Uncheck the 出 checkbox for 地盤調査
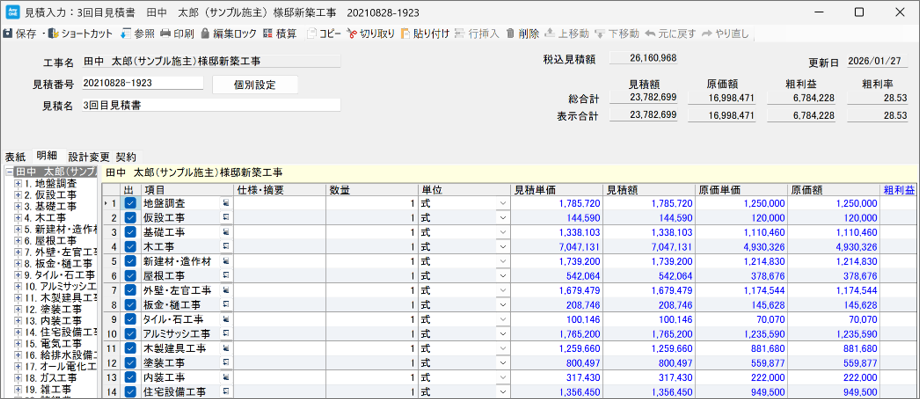The image size is (920, 399). pyautogui.click(x=130, y=204)
